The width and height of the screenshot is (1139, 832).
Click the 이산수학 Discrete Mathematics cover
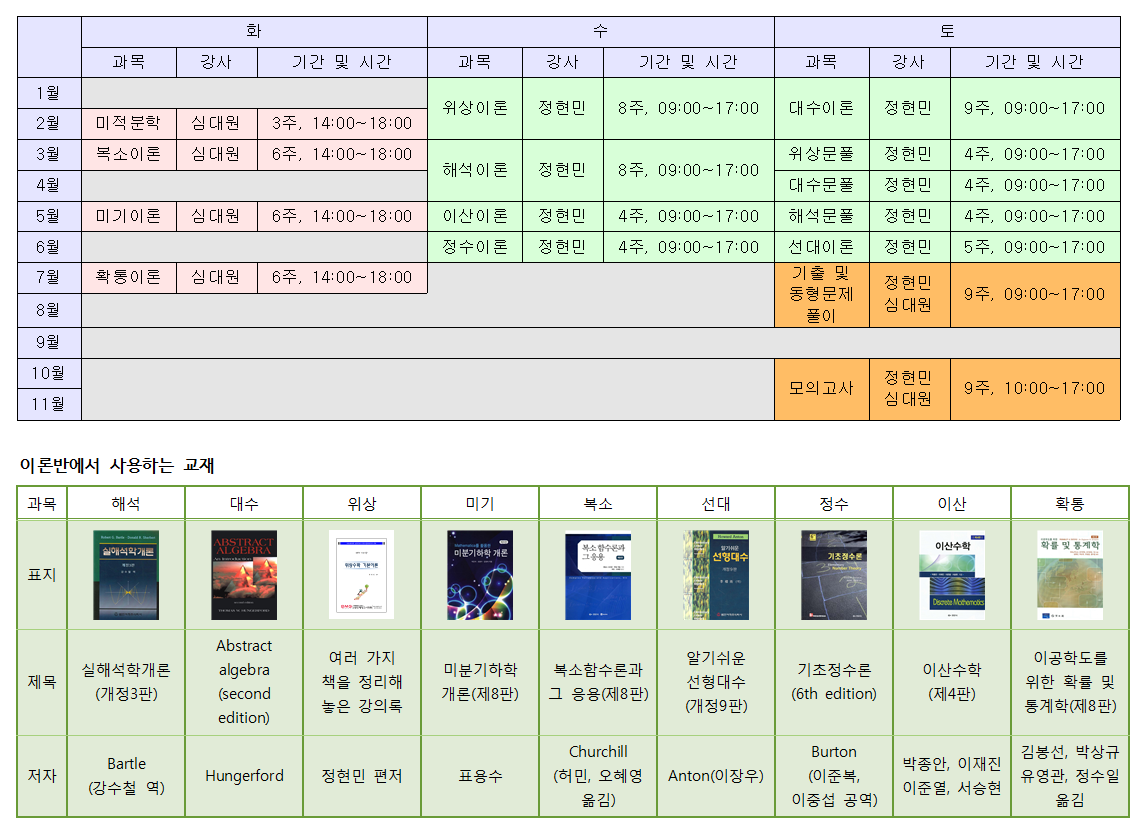click(x=952, y=575)
